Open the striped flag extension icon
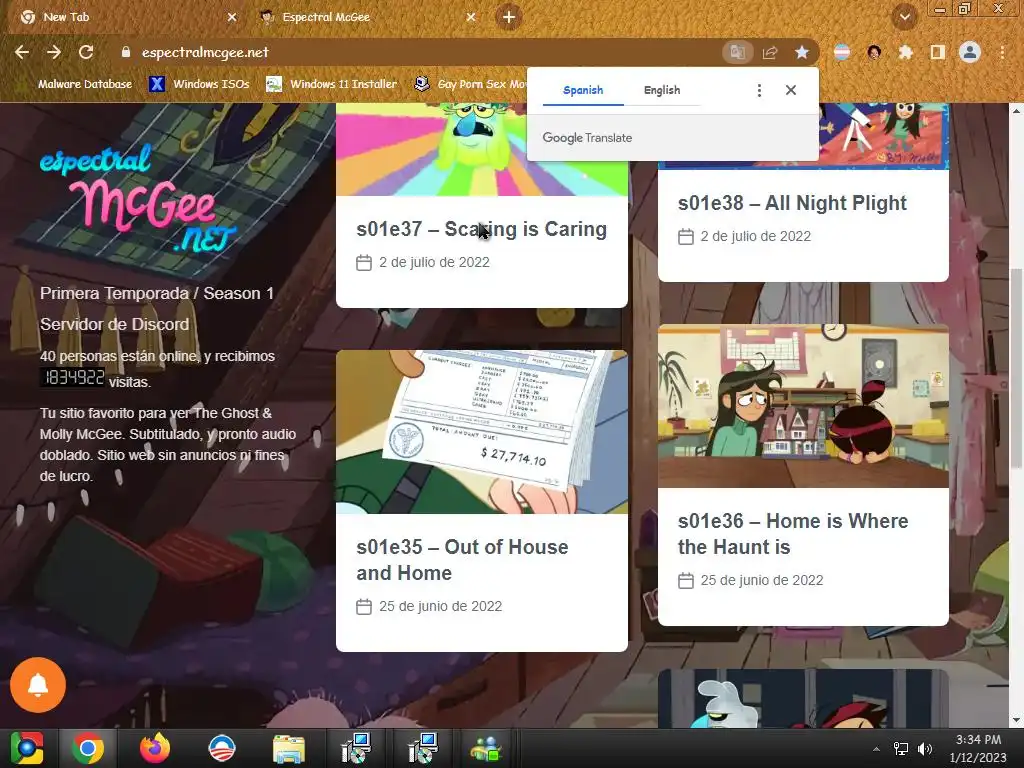 pos(842,52)
